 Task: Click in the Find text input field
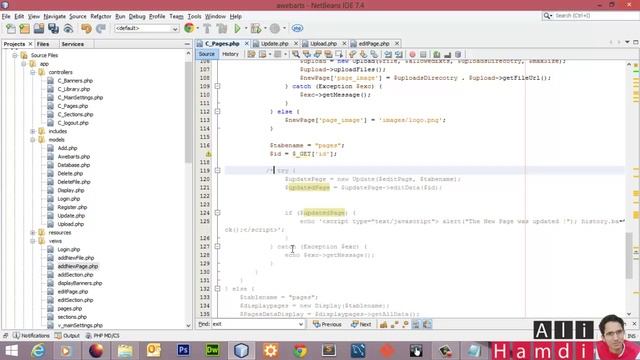coord(255,324)
